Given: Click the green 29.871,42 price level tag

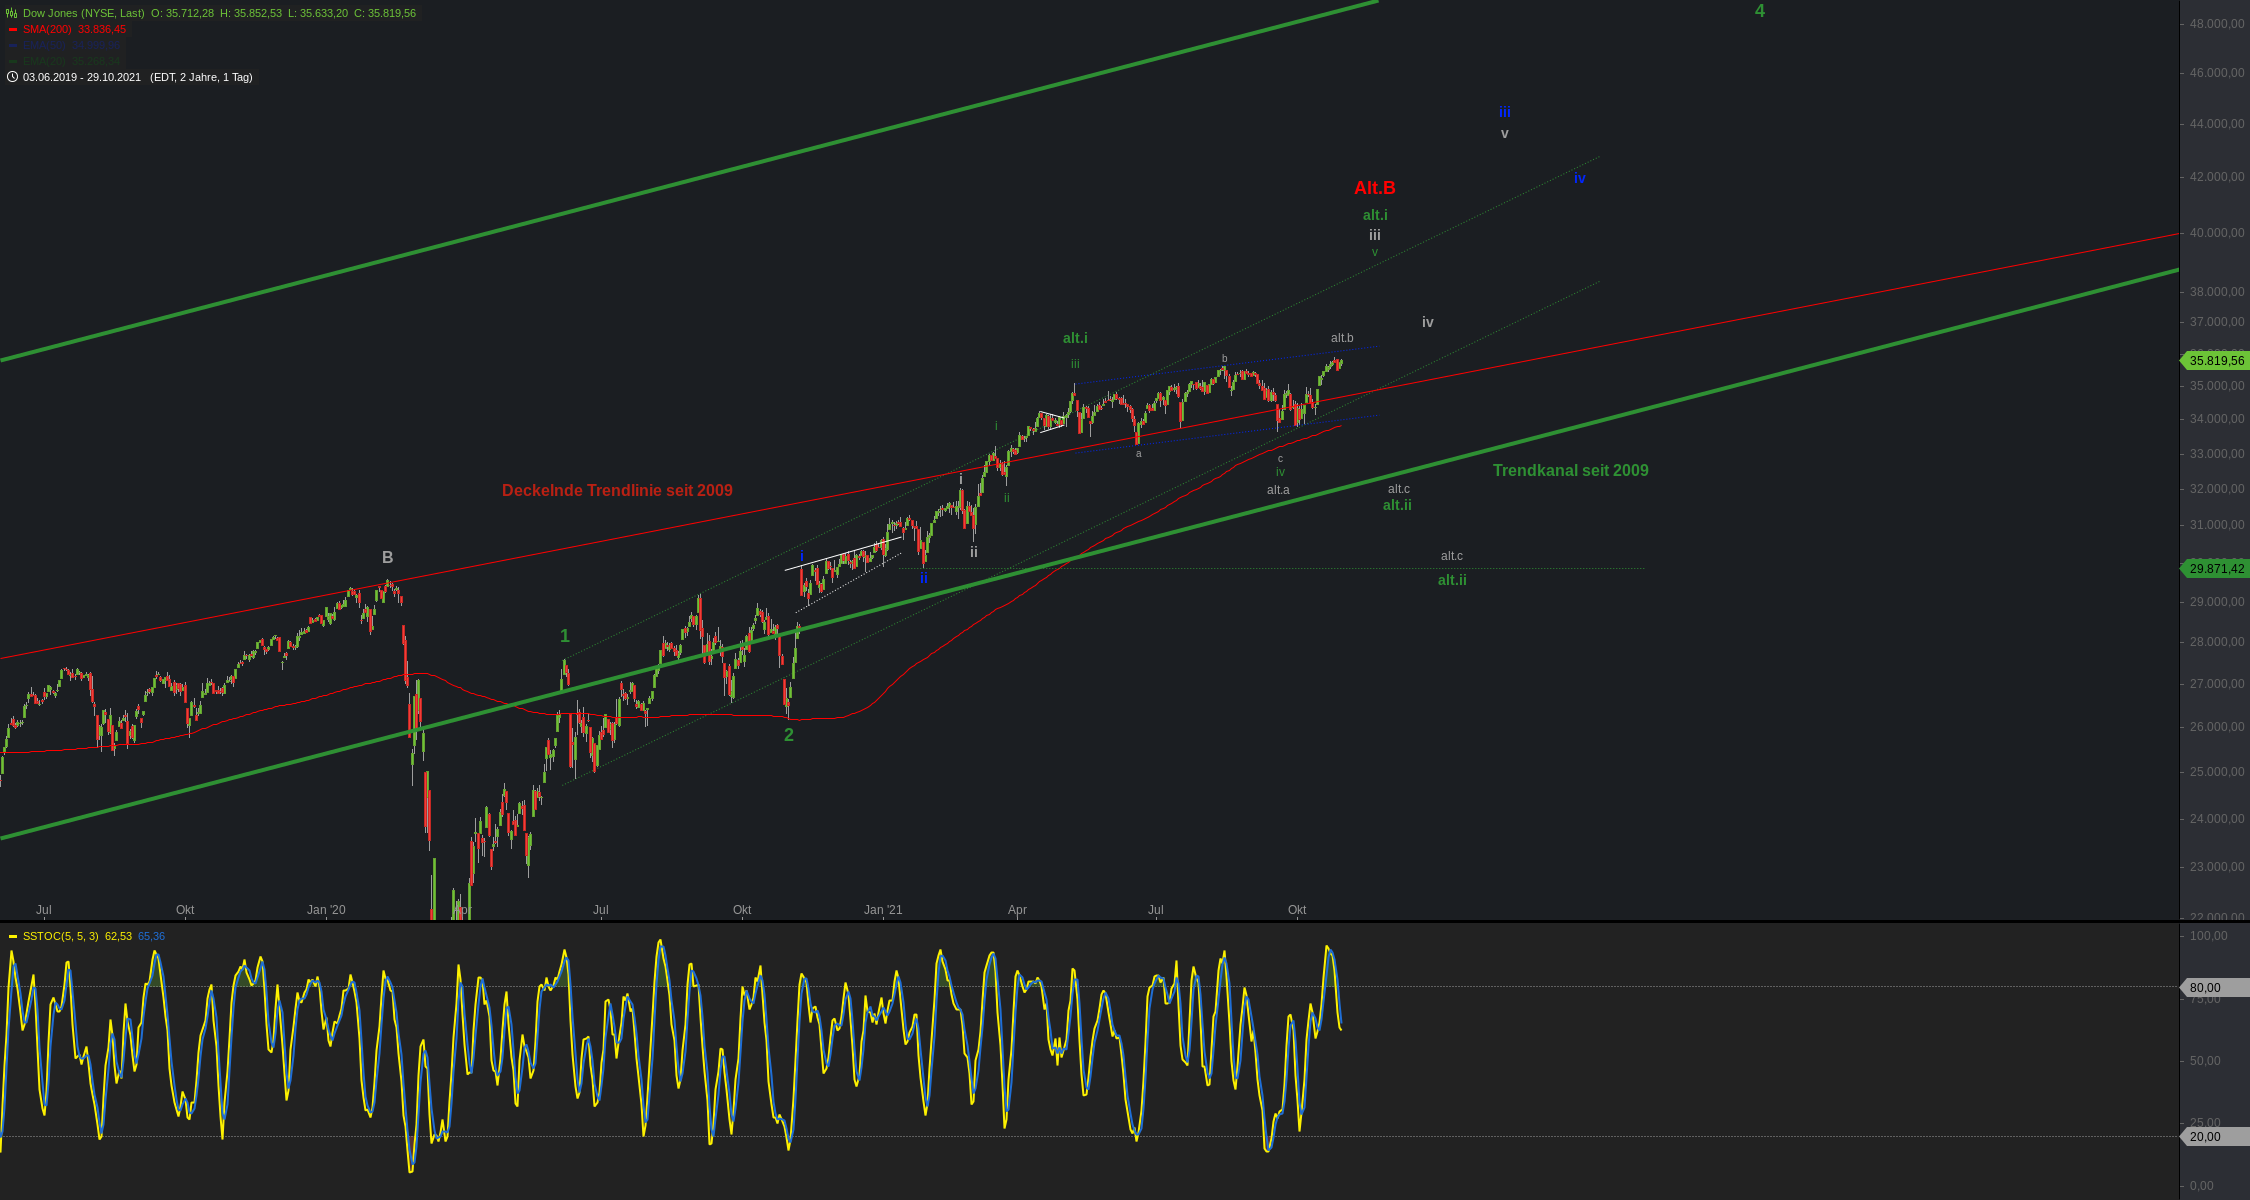Looking at the screenshot, I should (2216, 568).
